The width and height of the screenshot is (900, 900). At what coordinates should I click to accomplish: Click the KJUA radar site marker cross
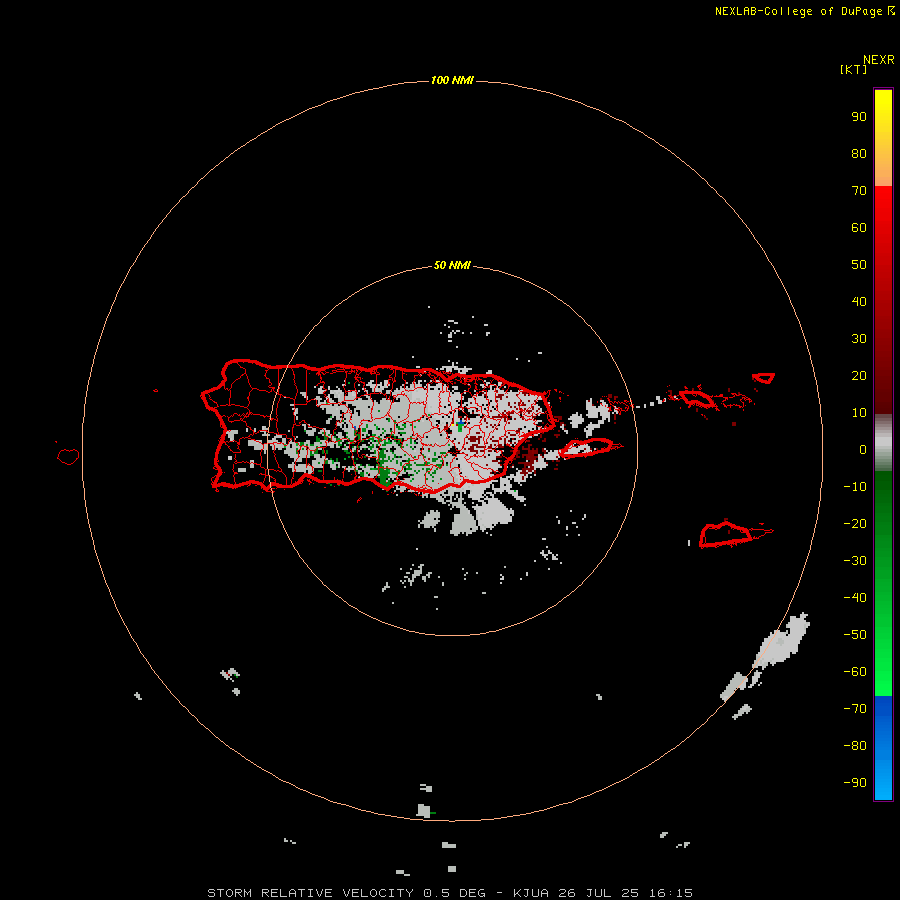point(460,423)
